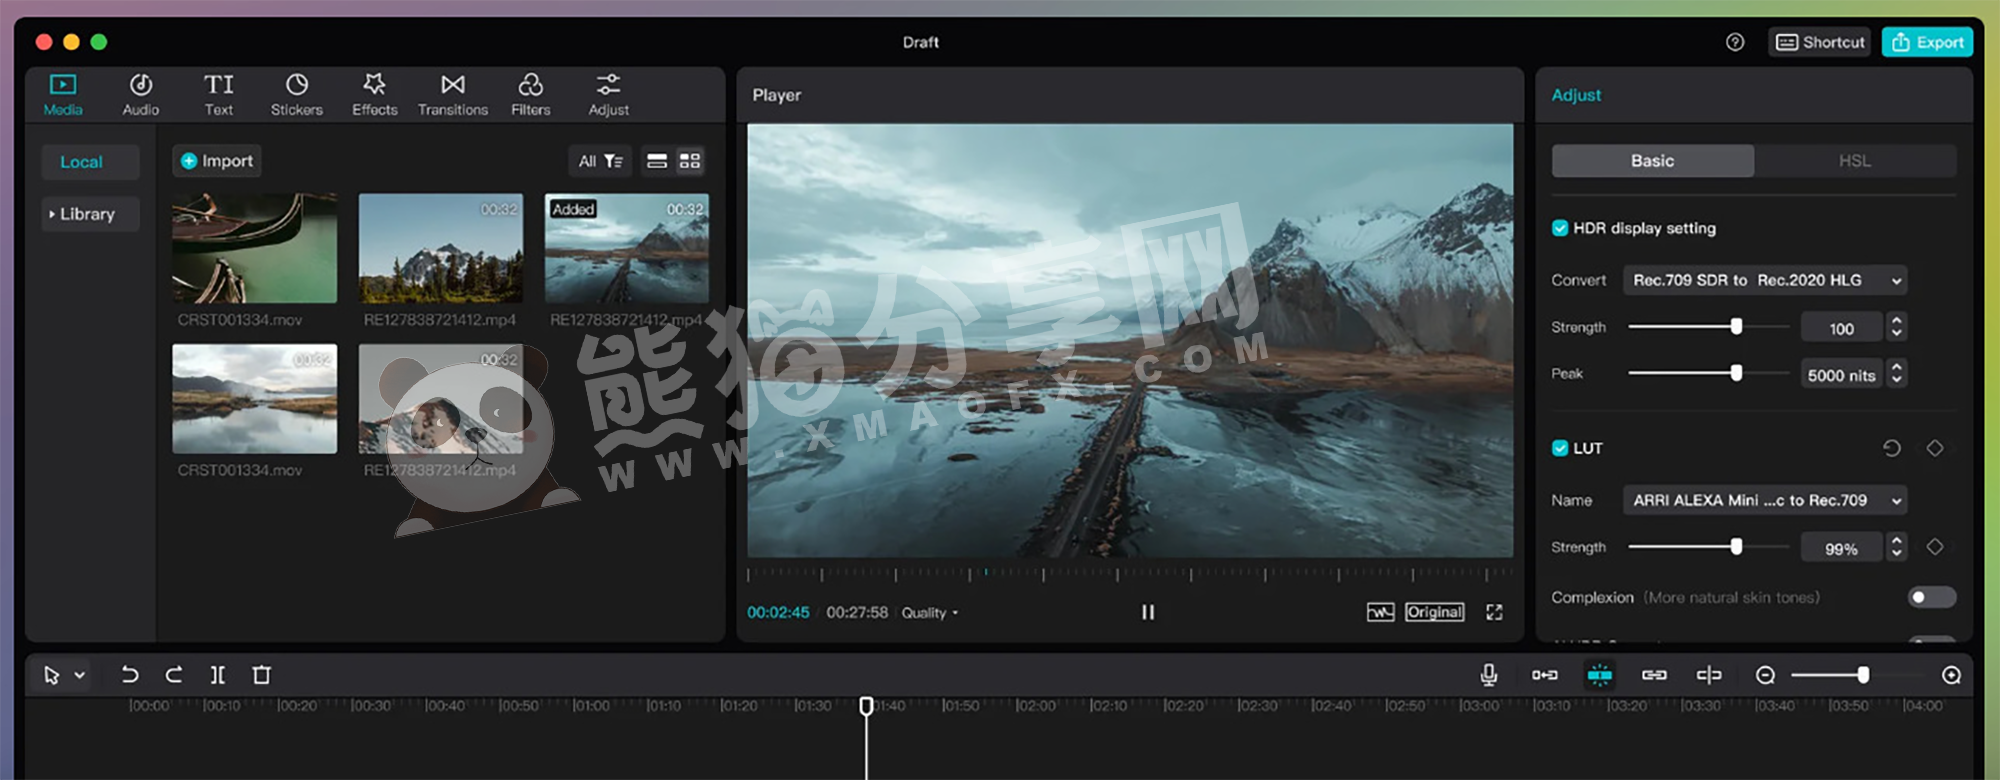
Task: Open the Filters panel
Action: [531, 94]
